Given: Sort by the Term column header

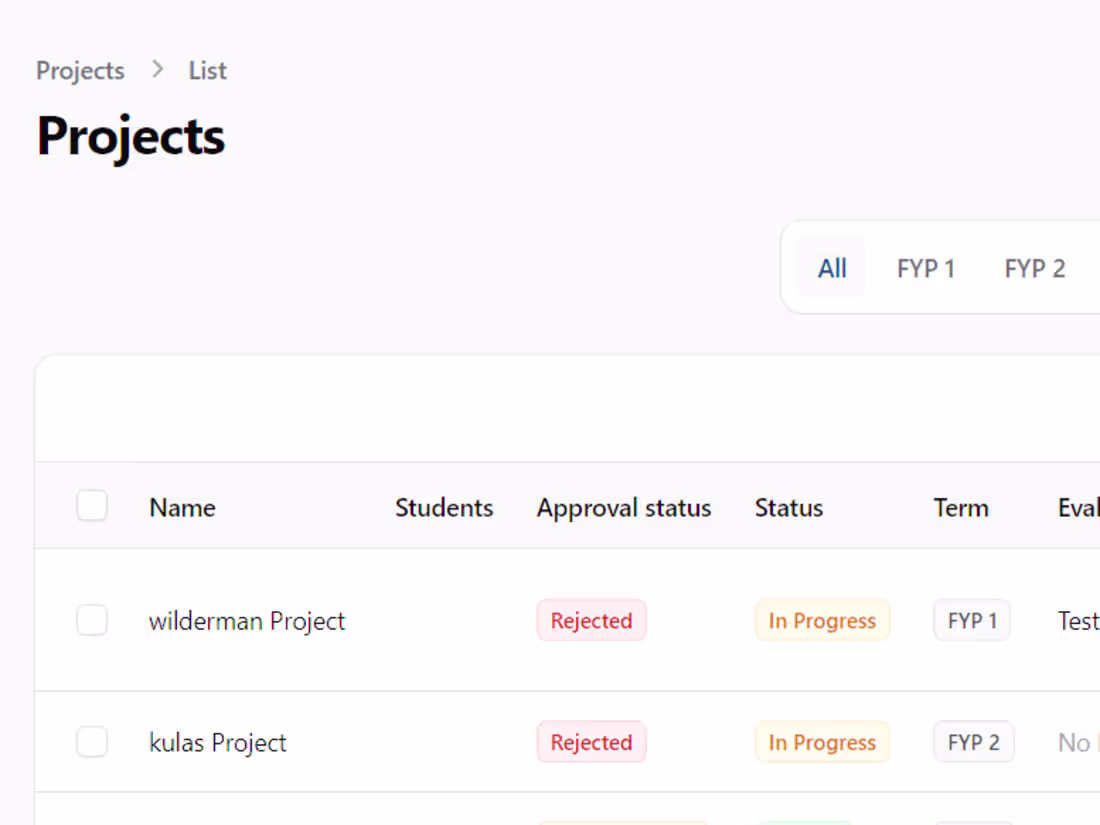Looking at the screenshot, I should (x=960, y=507).
